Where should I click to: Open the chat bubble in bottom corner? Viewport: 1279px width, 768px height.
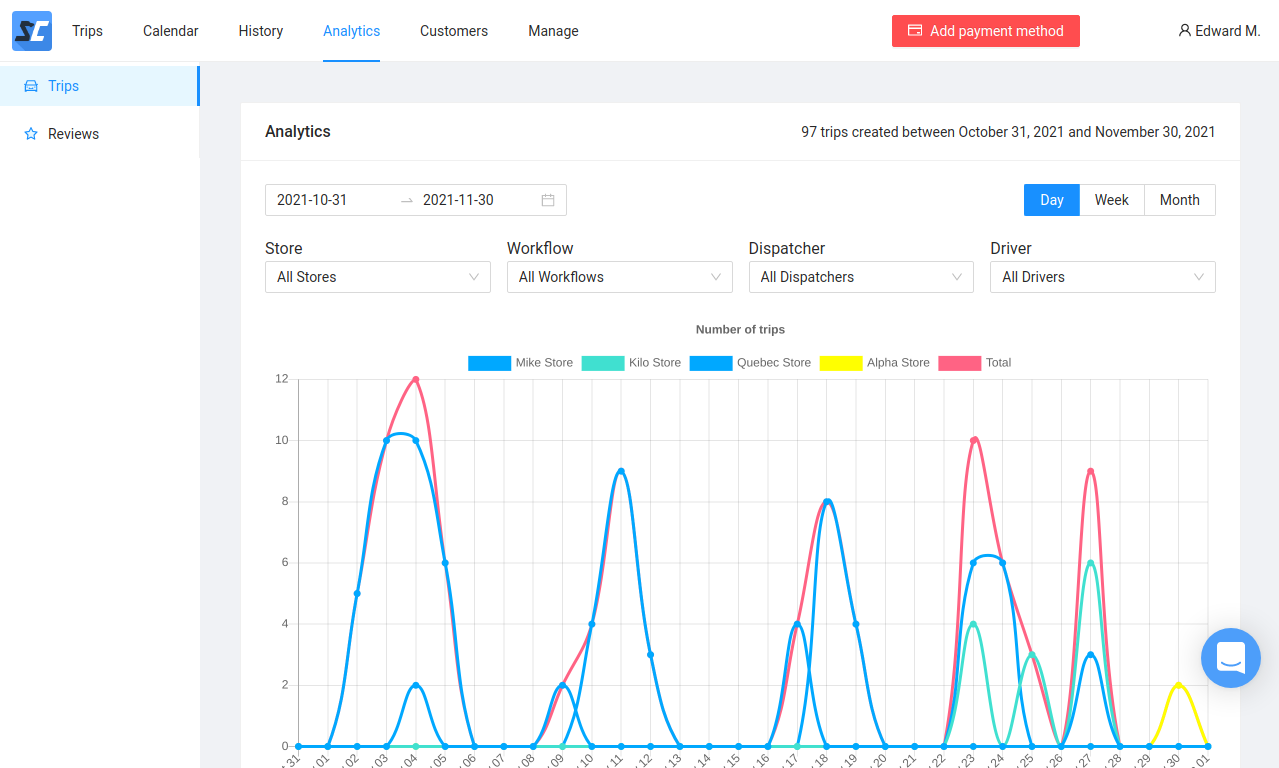1230,658
